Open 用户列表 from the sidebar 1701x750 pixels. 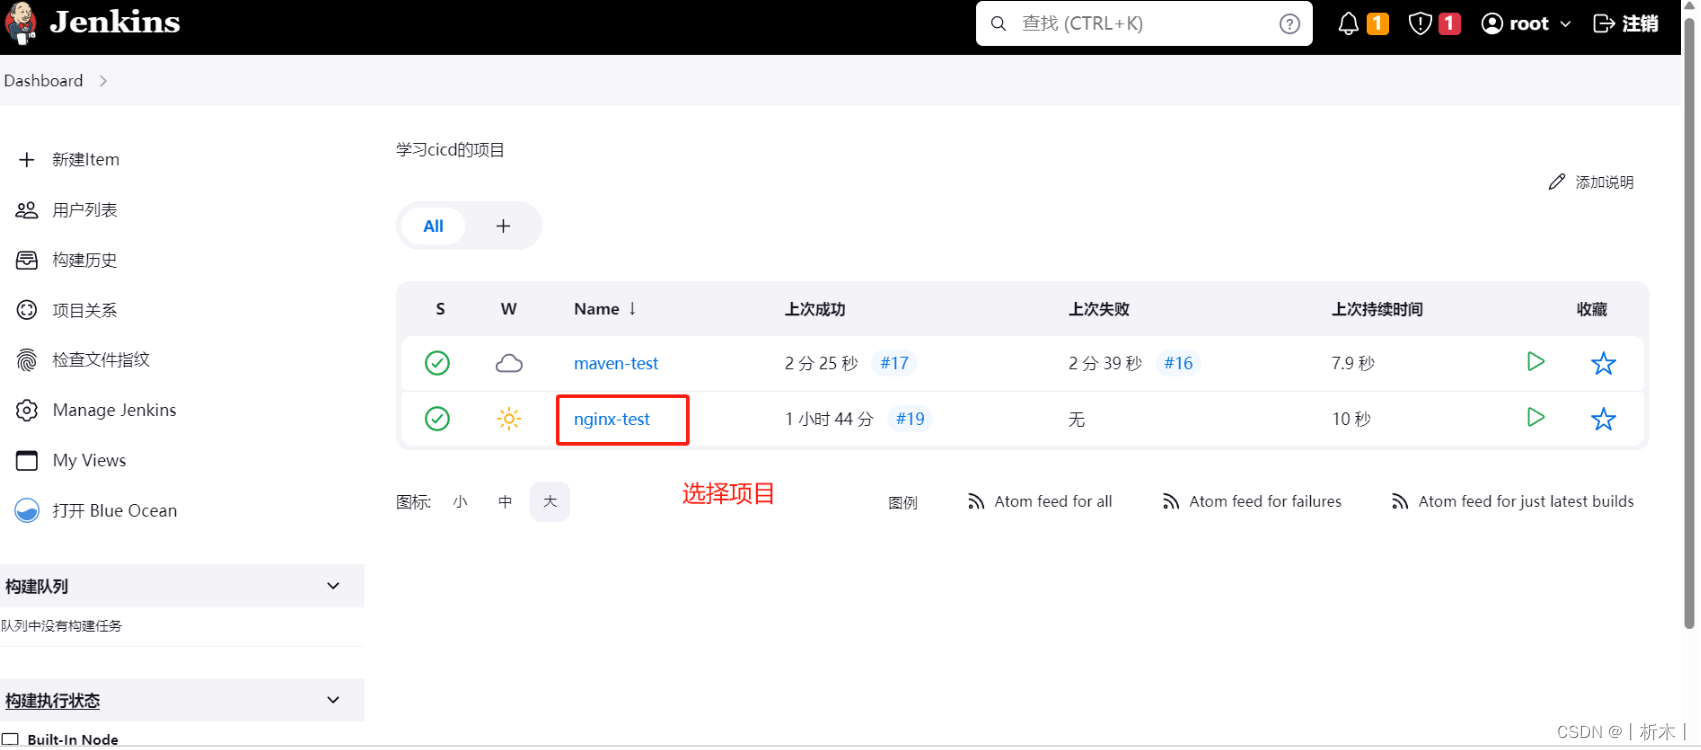[x=85, y=210]
